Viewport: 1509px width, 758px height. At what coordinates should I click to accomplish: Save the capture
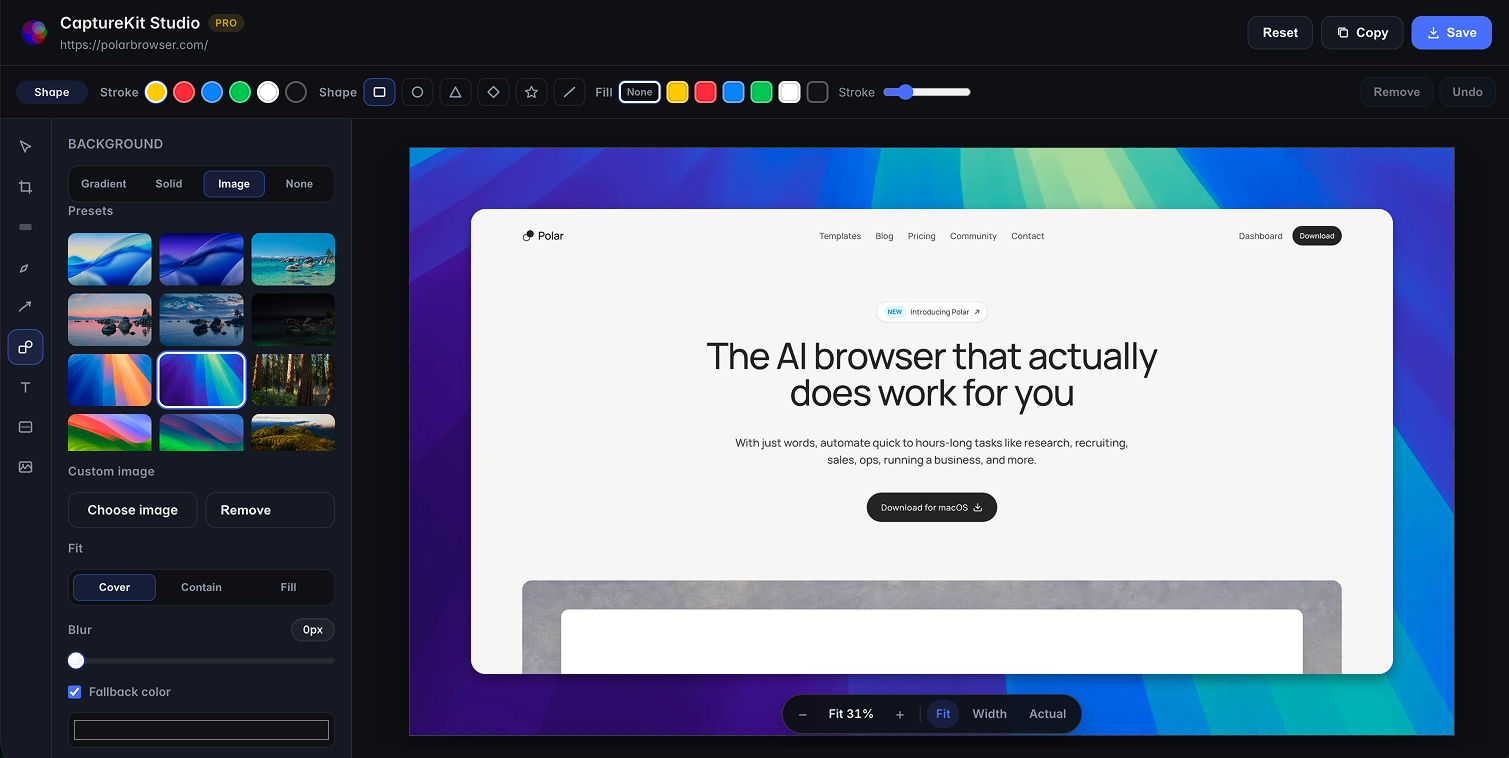coord(1452,32)
